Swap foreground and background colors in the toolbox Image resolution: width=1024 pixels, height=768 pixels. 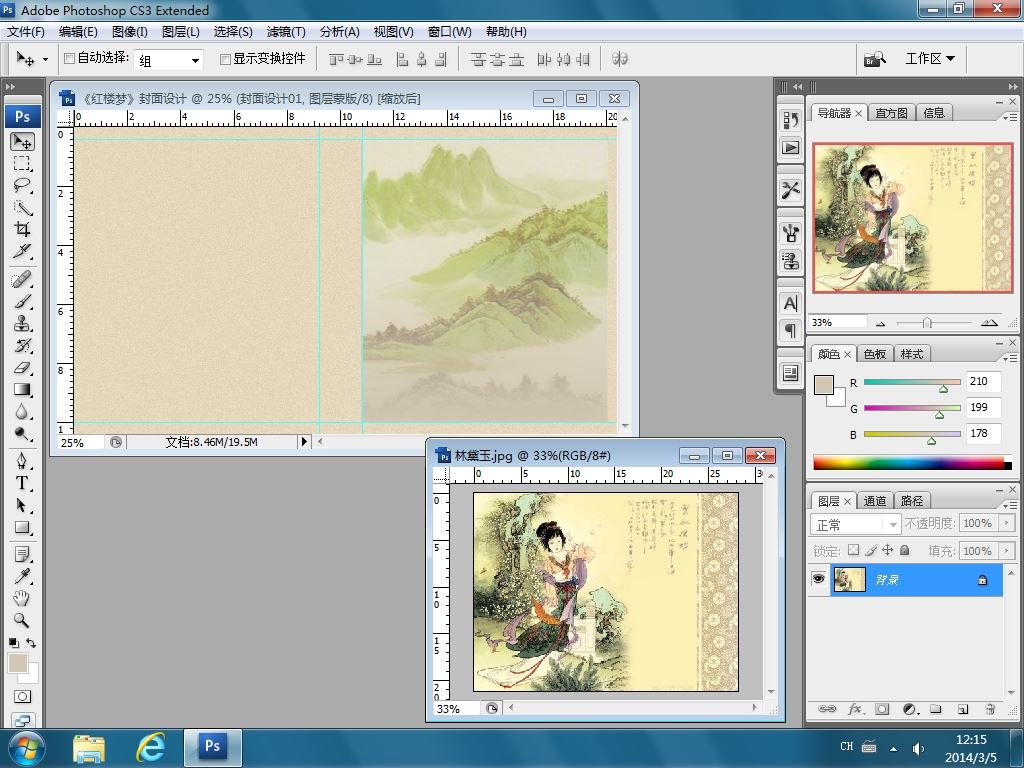click(x=31, y=643)
